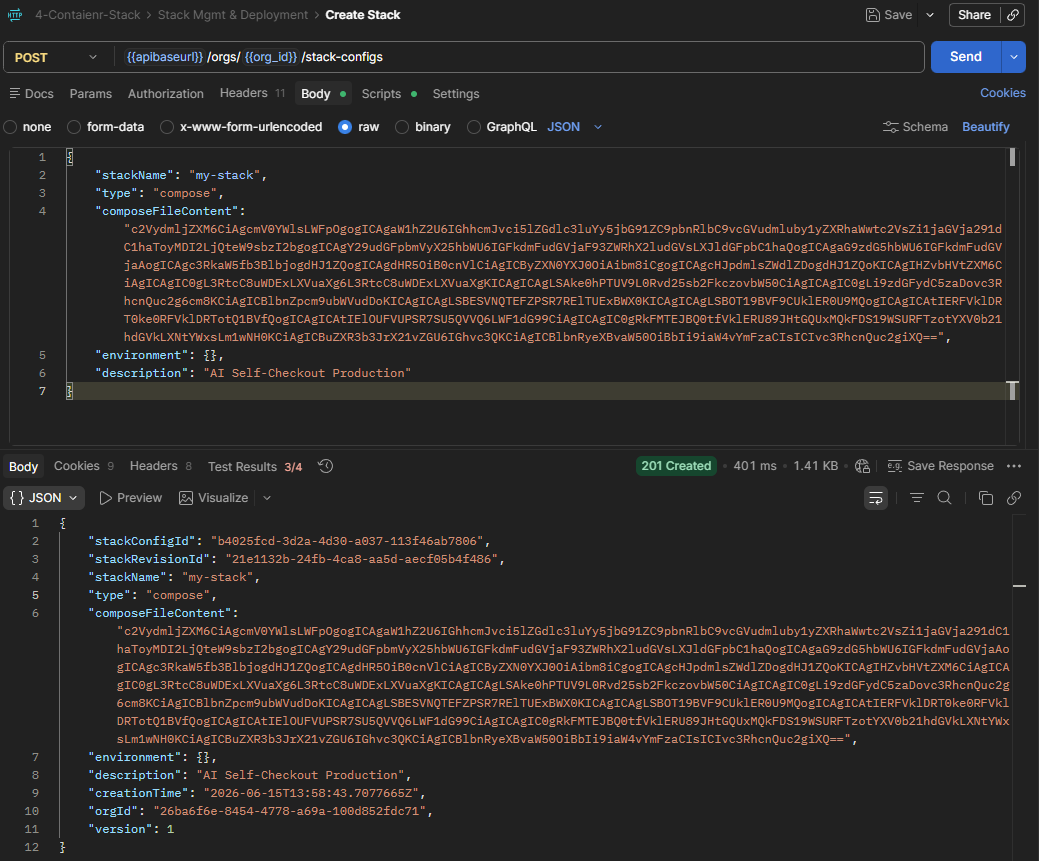1039x861 pixels.
Task: Click the request description "AI Self-Checkout Production"
Action: [307, 373]
